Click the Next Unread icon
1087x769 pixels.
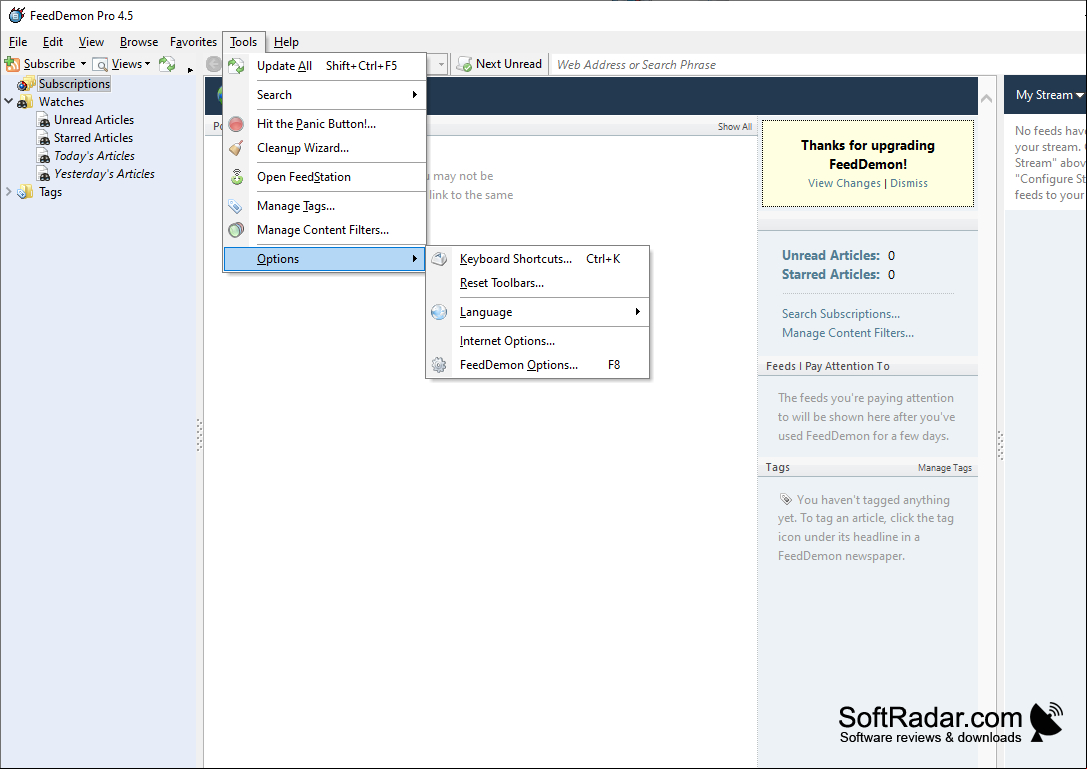[x=464, y=64]
